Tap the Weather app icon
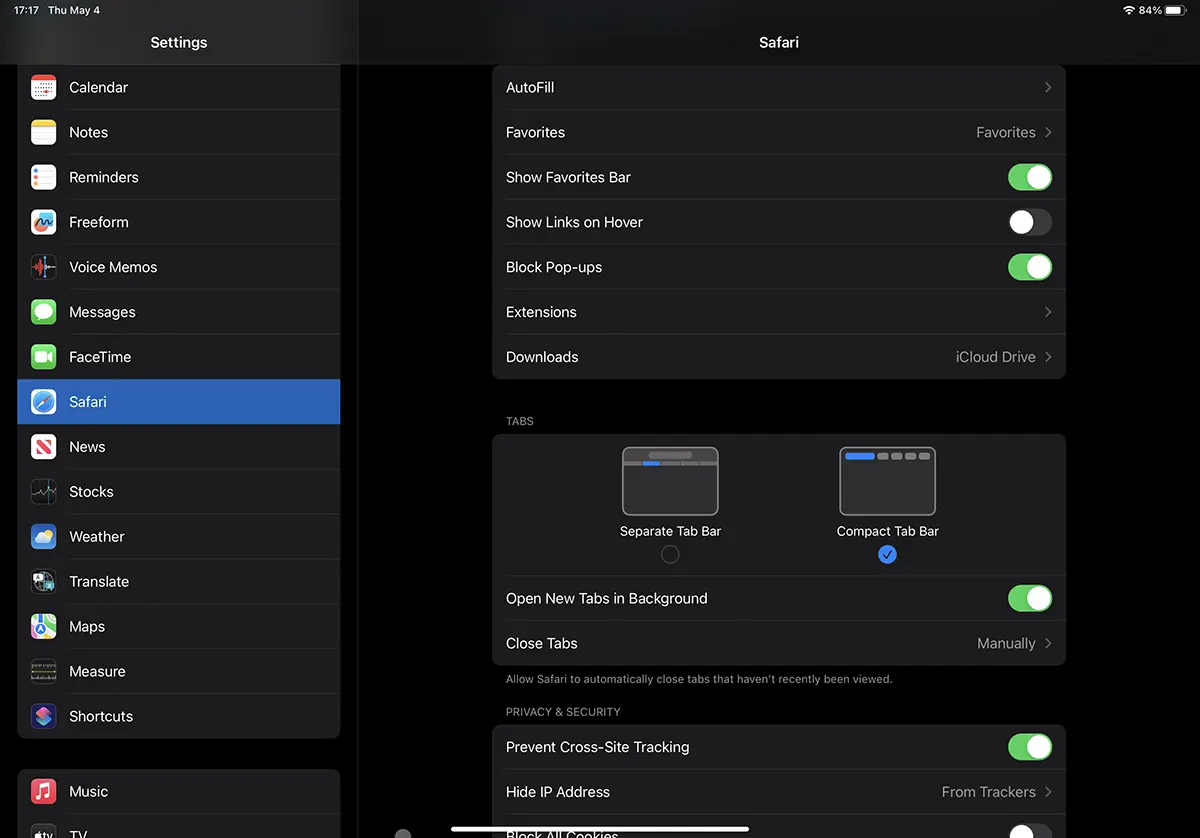1200x838 pixels. [x=43, y=537]
